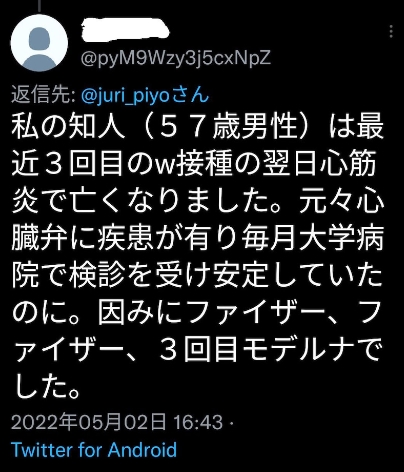Click the Twitter for Android source link

(x=94, y=450)
